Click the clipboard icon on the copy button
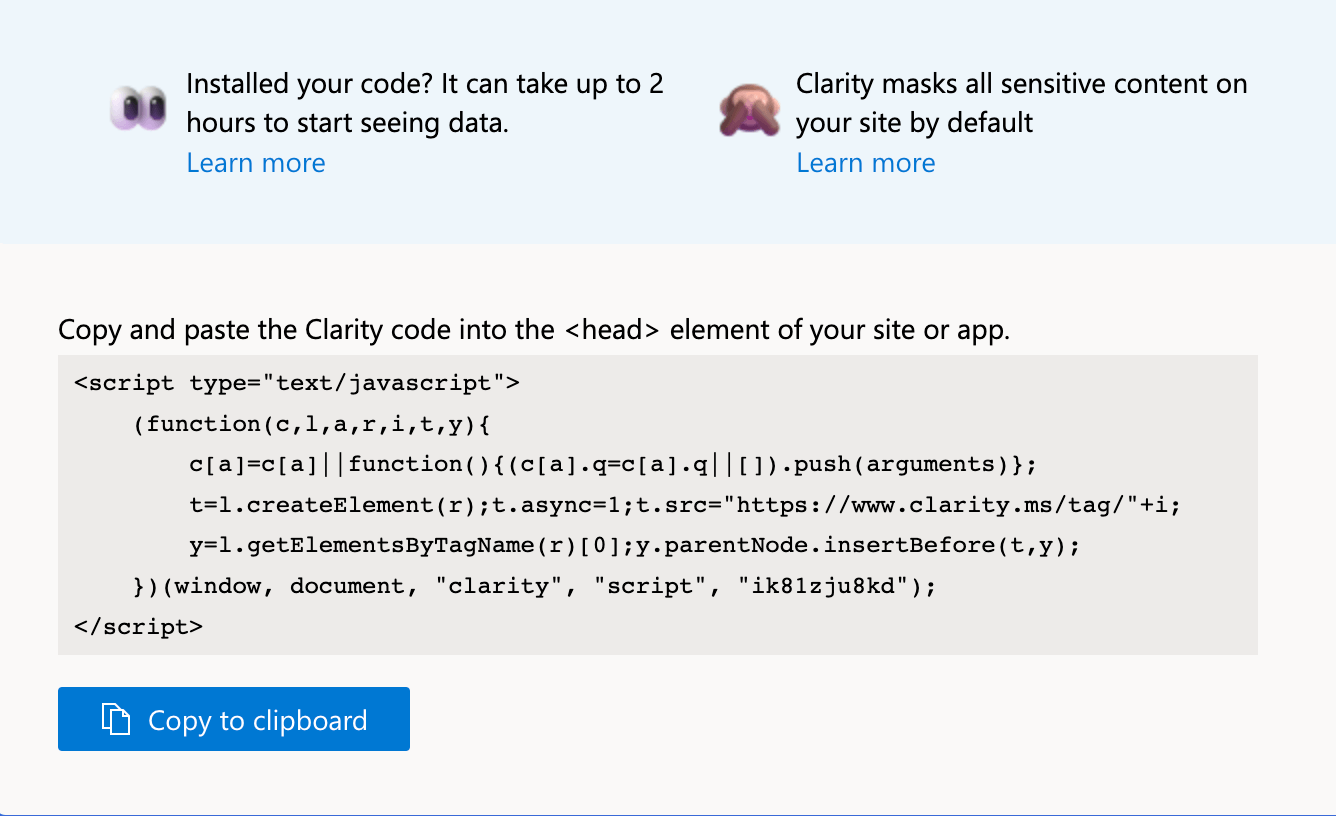Image resolution: width=1336 pixels, height=816 pixels. (x=115, y=718)
